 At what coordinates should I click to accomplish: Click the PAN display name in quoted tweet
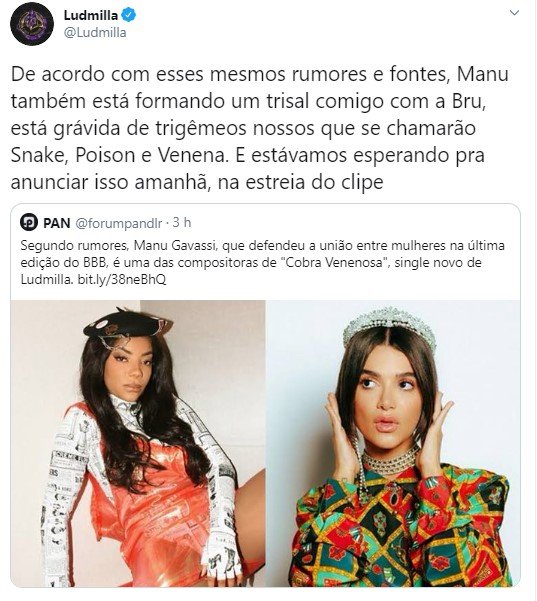(57, 223)
